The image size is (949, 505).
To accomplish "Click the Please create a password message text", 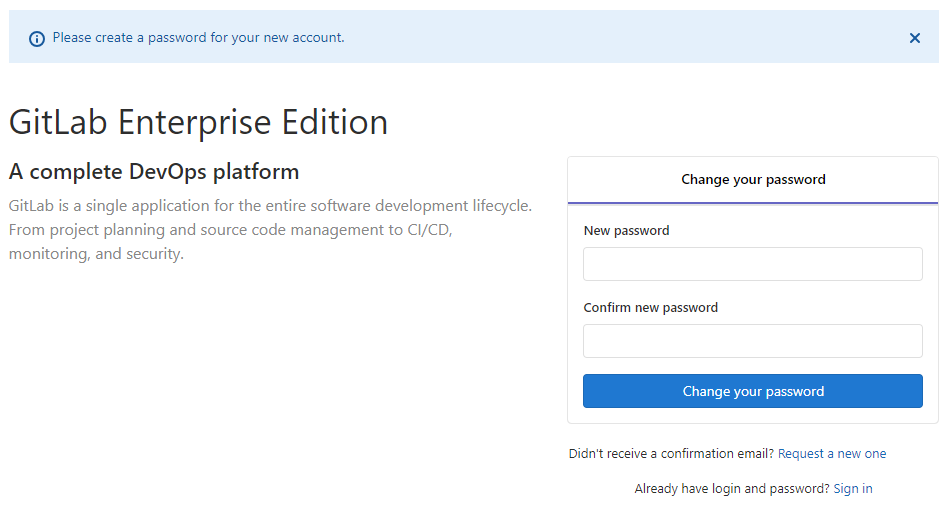I will [198, 38].
